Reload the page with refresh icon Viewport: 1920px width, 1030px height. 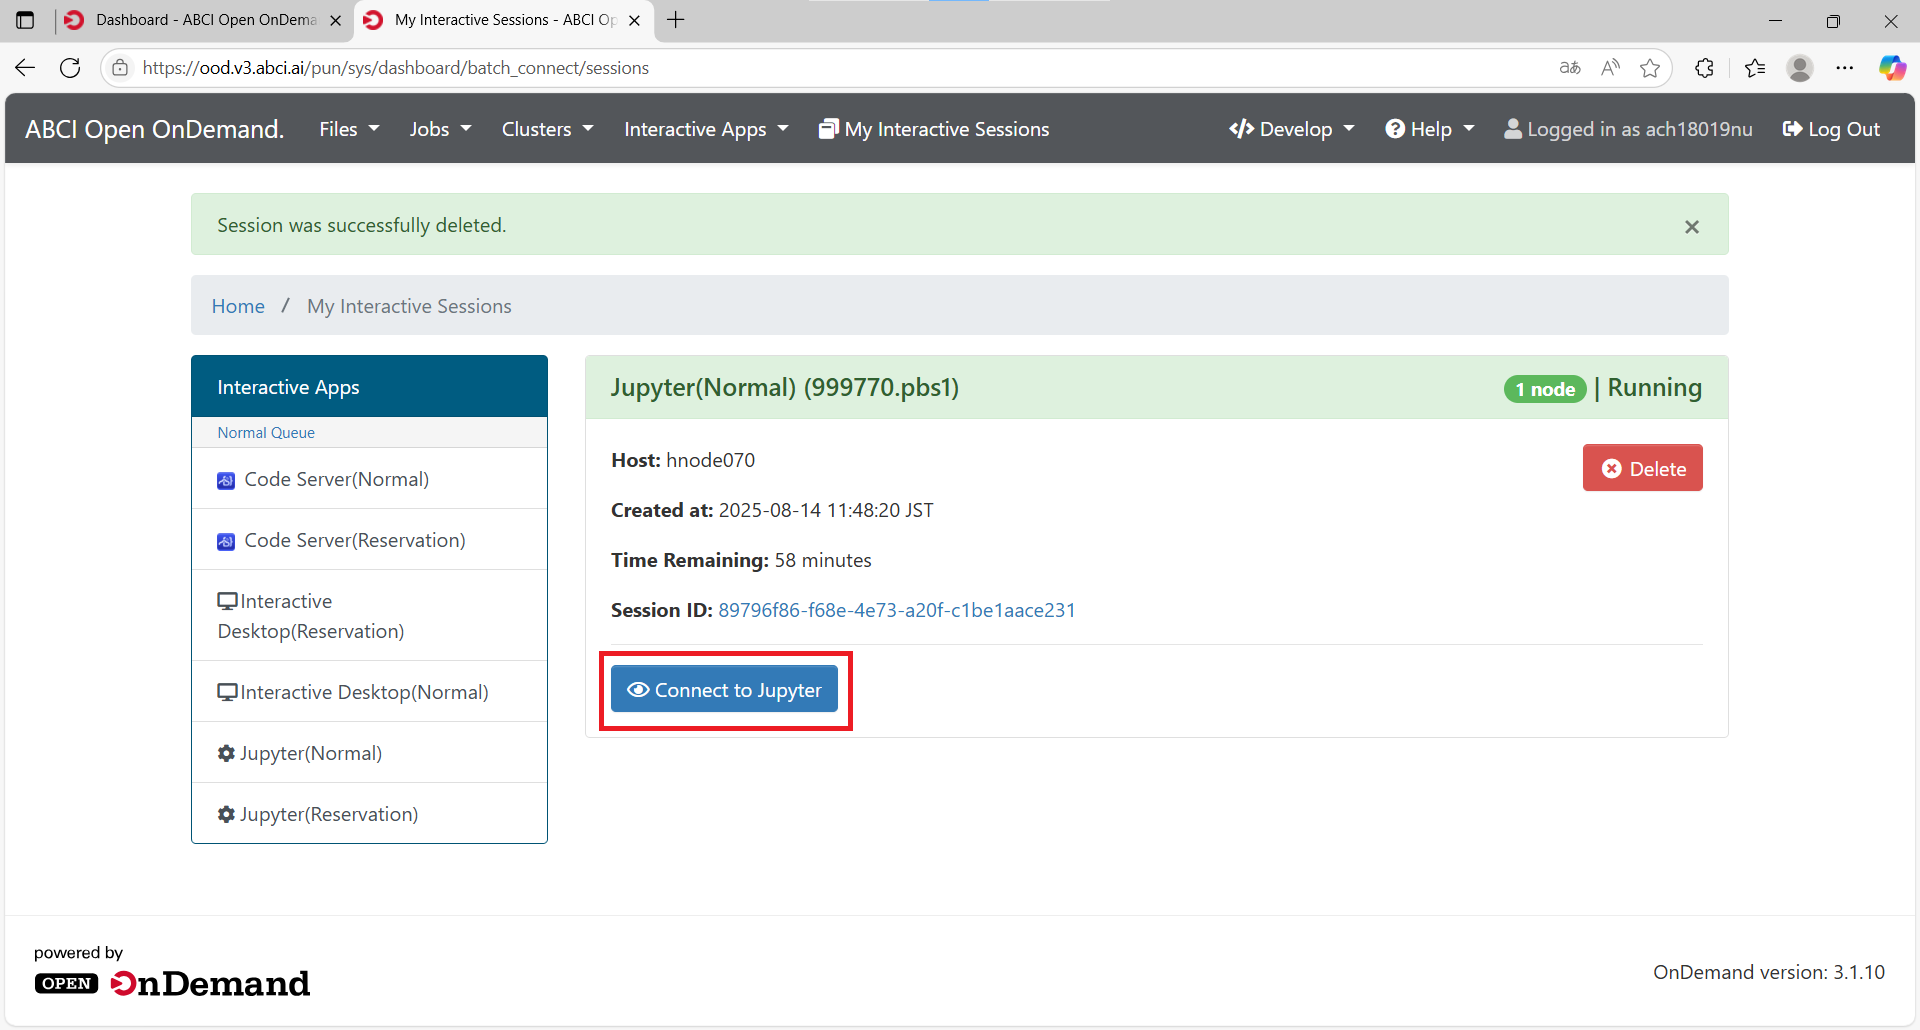(70, 68)
